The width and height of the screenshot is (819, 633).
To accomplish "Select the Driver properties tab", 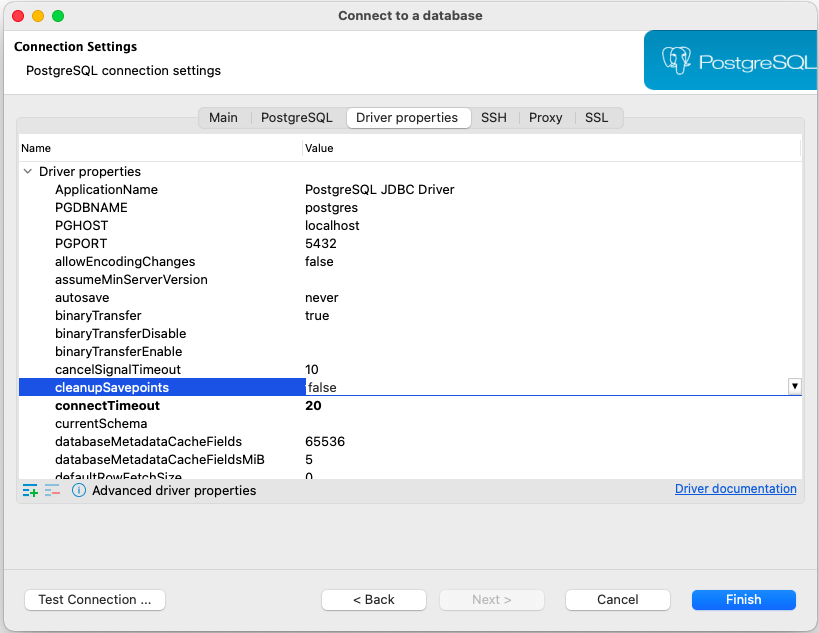I will pyautogui.click(x=408, y=117).
